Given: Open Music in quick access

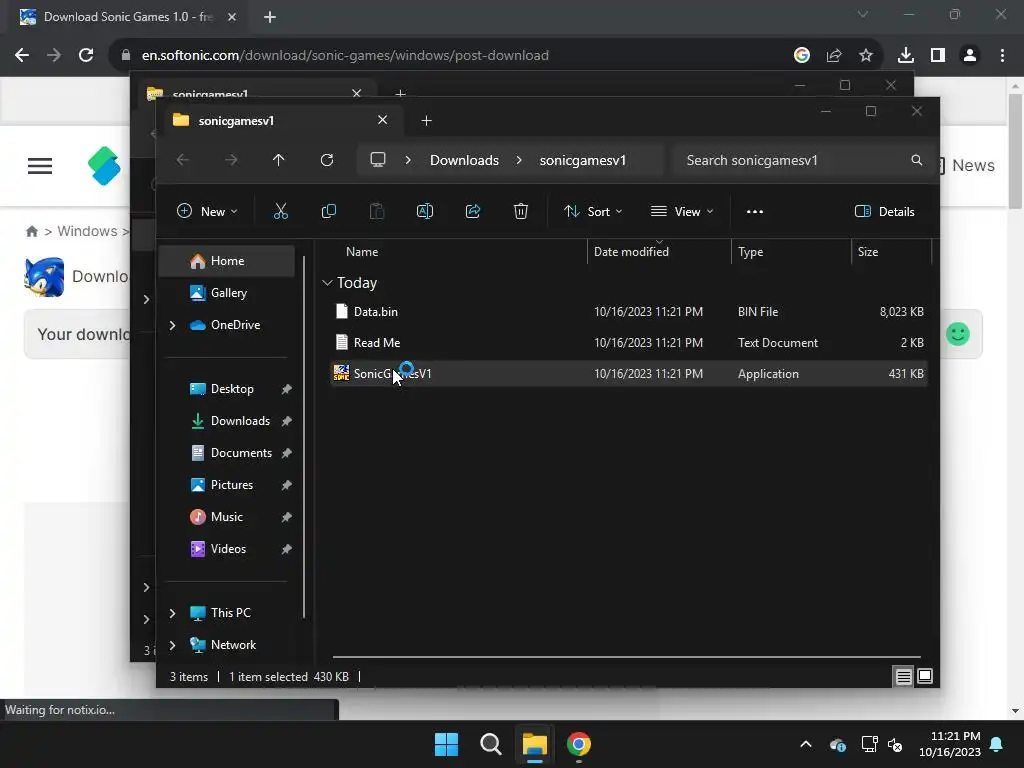Looking at the screenshot, I should coord(227,517).
